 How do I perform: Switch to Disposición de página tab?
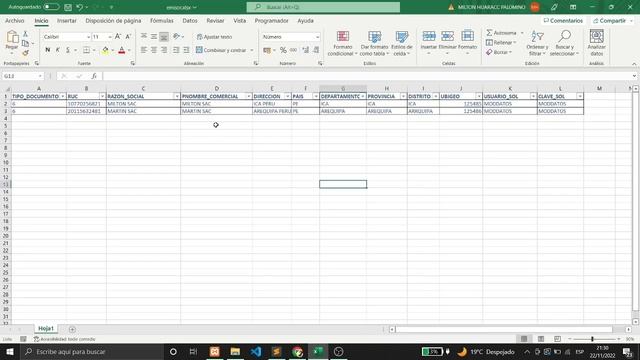click(113, 20)
